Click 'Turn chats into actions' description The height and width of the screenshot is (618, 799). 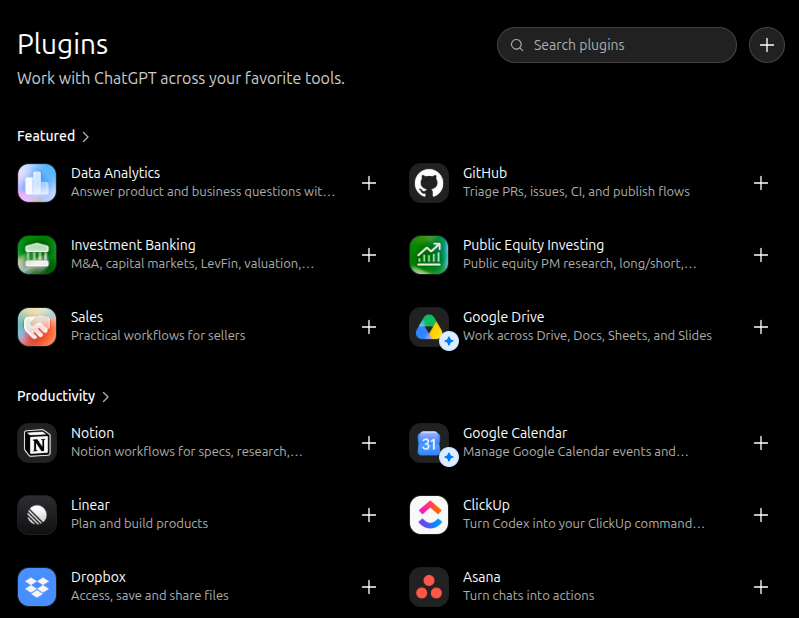click(528, 595)
